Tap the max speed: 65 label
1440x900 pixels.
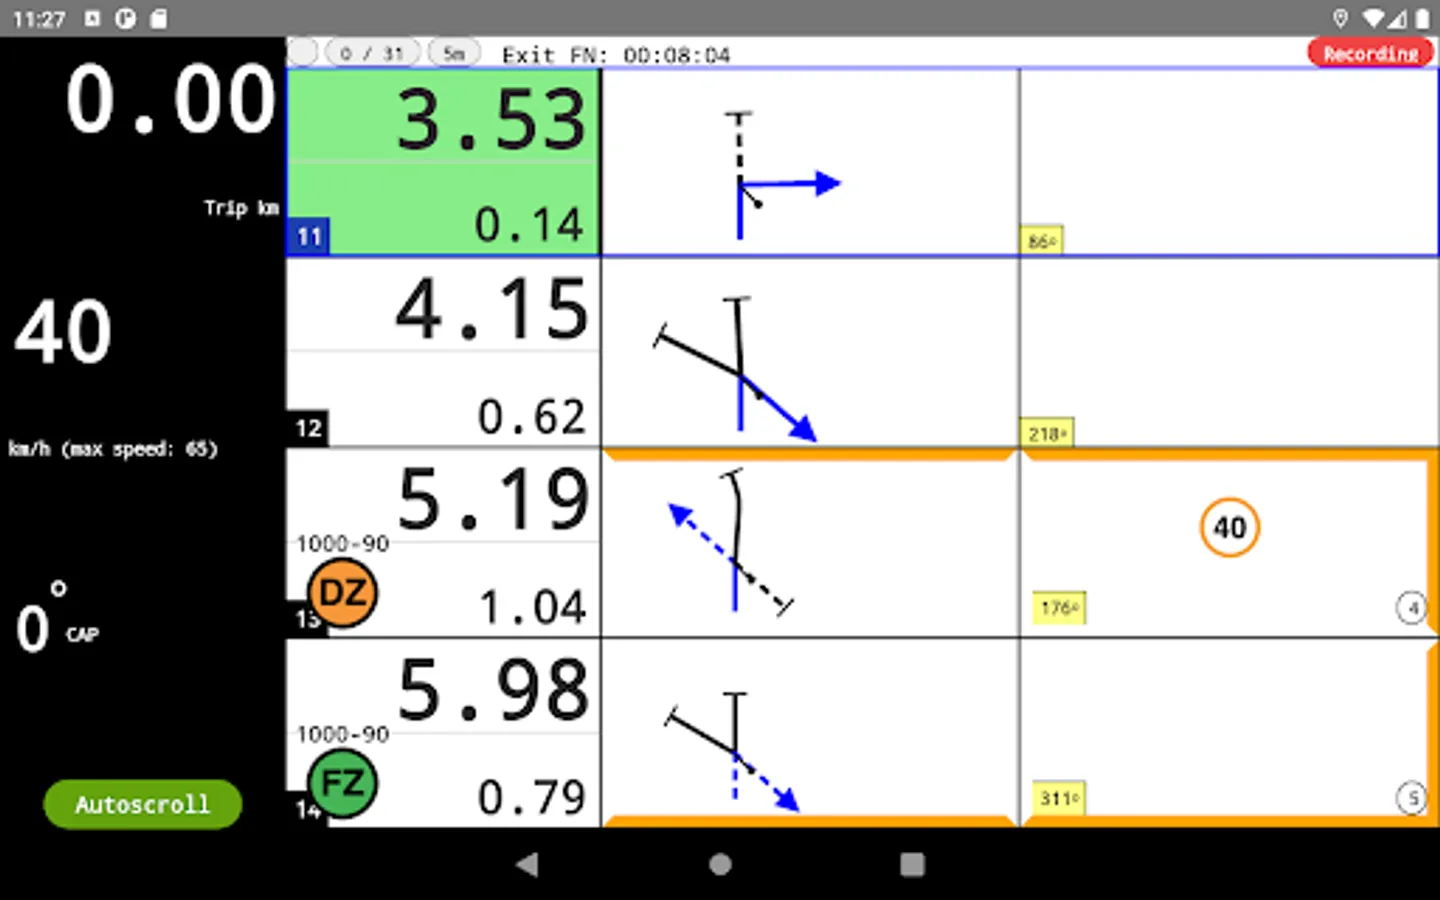tap(140, 449)
